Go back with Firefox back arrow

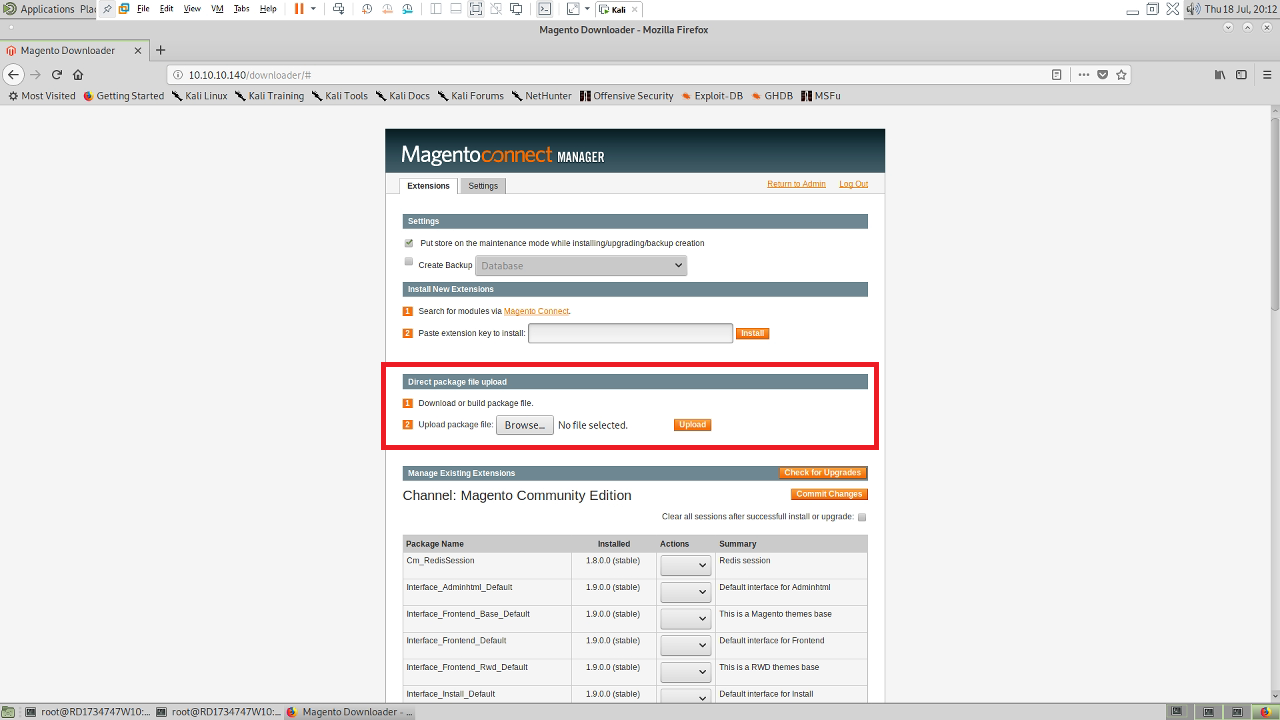[13, 74]
